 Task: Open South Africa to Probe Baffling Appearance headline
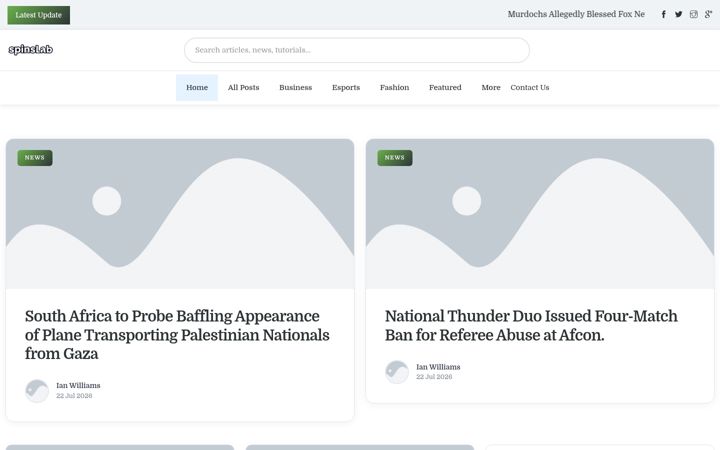177,335
